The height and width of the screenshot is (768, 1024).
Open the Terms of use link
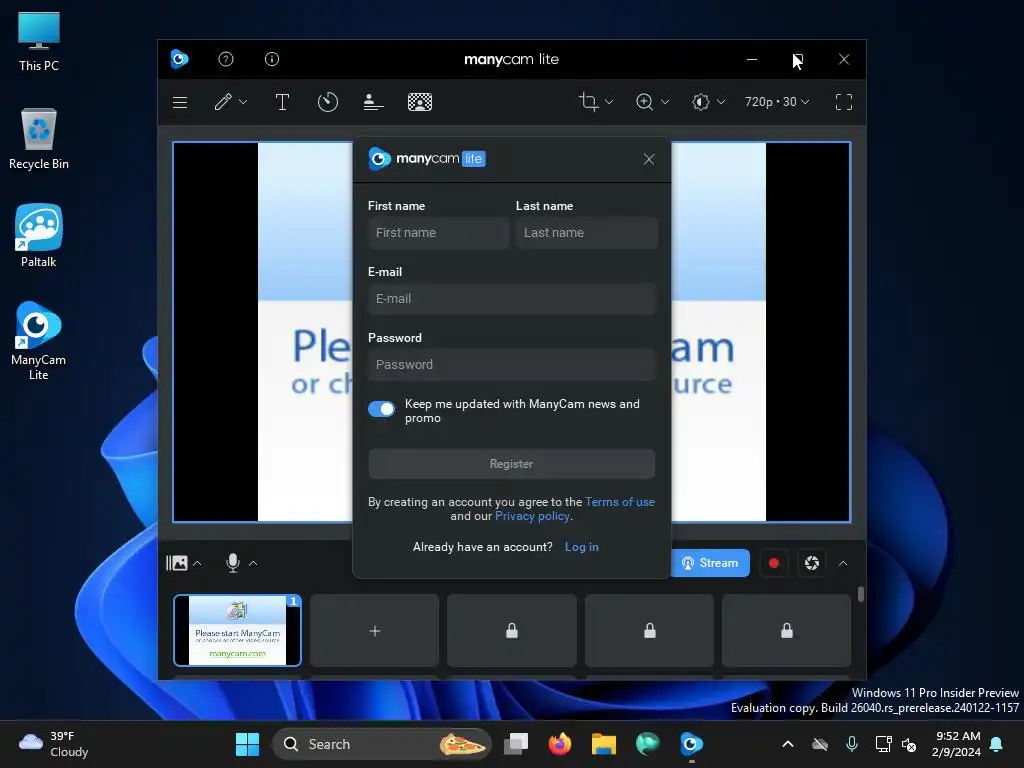point(620,502)
